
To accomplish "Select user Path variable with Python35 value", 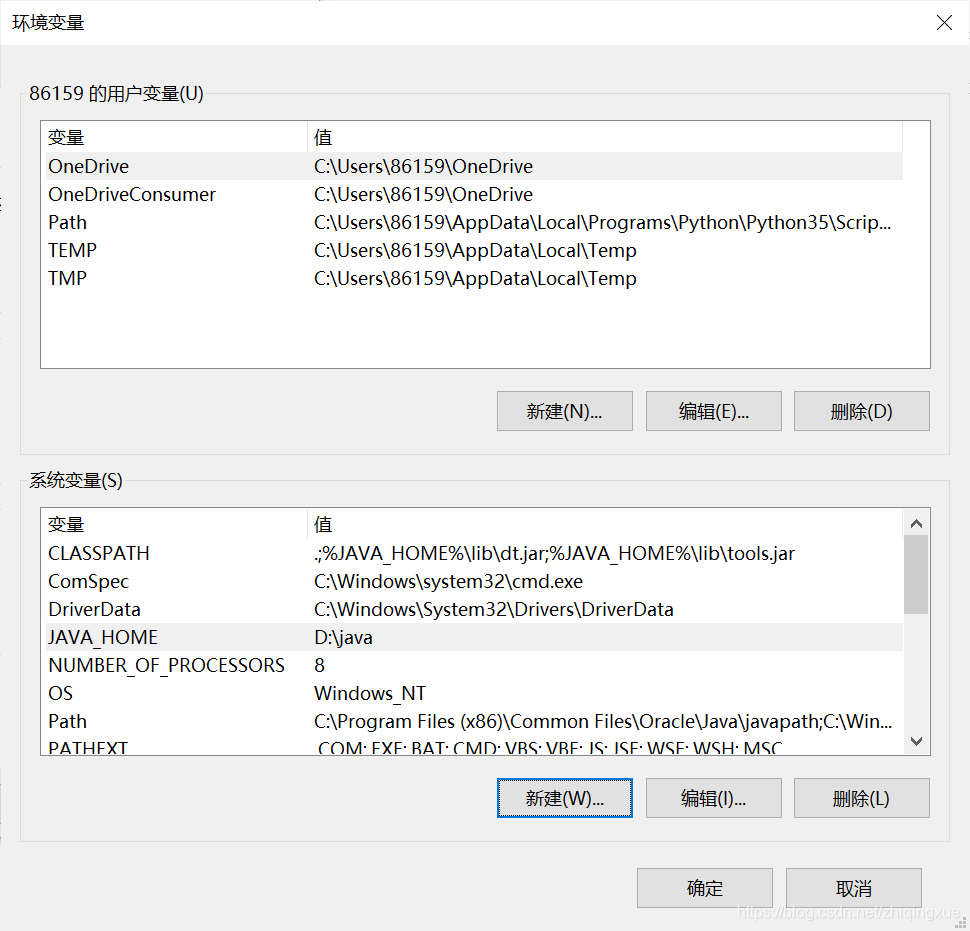I will 474,222.
